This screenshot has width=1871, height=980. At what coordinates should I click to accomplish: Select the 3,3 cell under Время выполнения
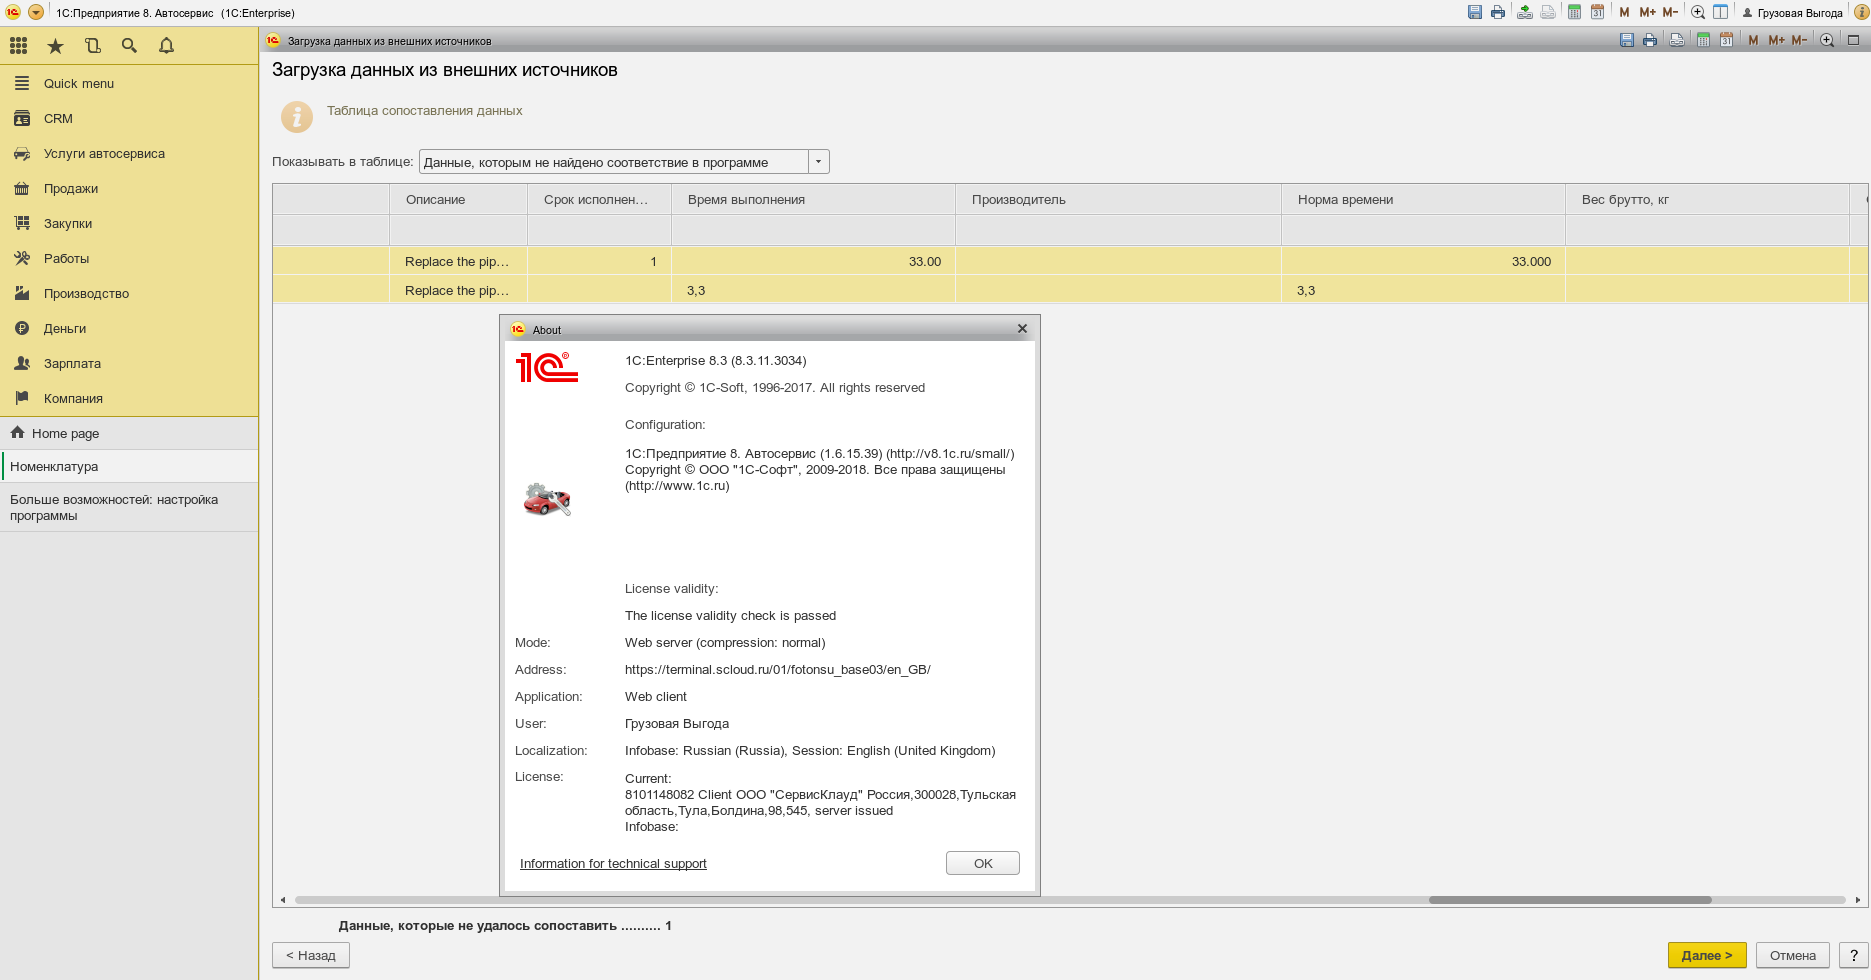point(813,290)
